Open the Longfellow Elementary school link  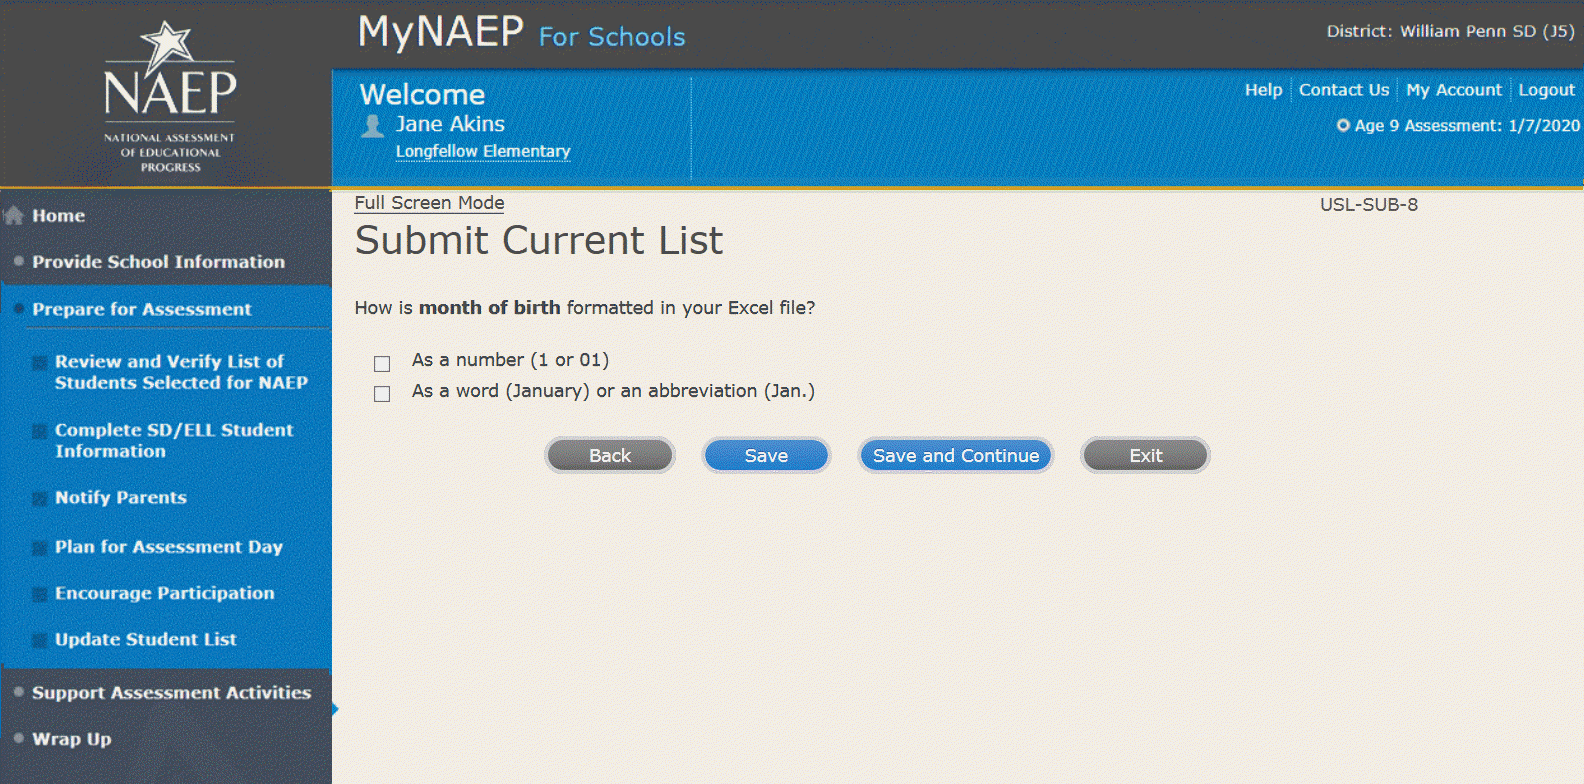tap(483, 151)
